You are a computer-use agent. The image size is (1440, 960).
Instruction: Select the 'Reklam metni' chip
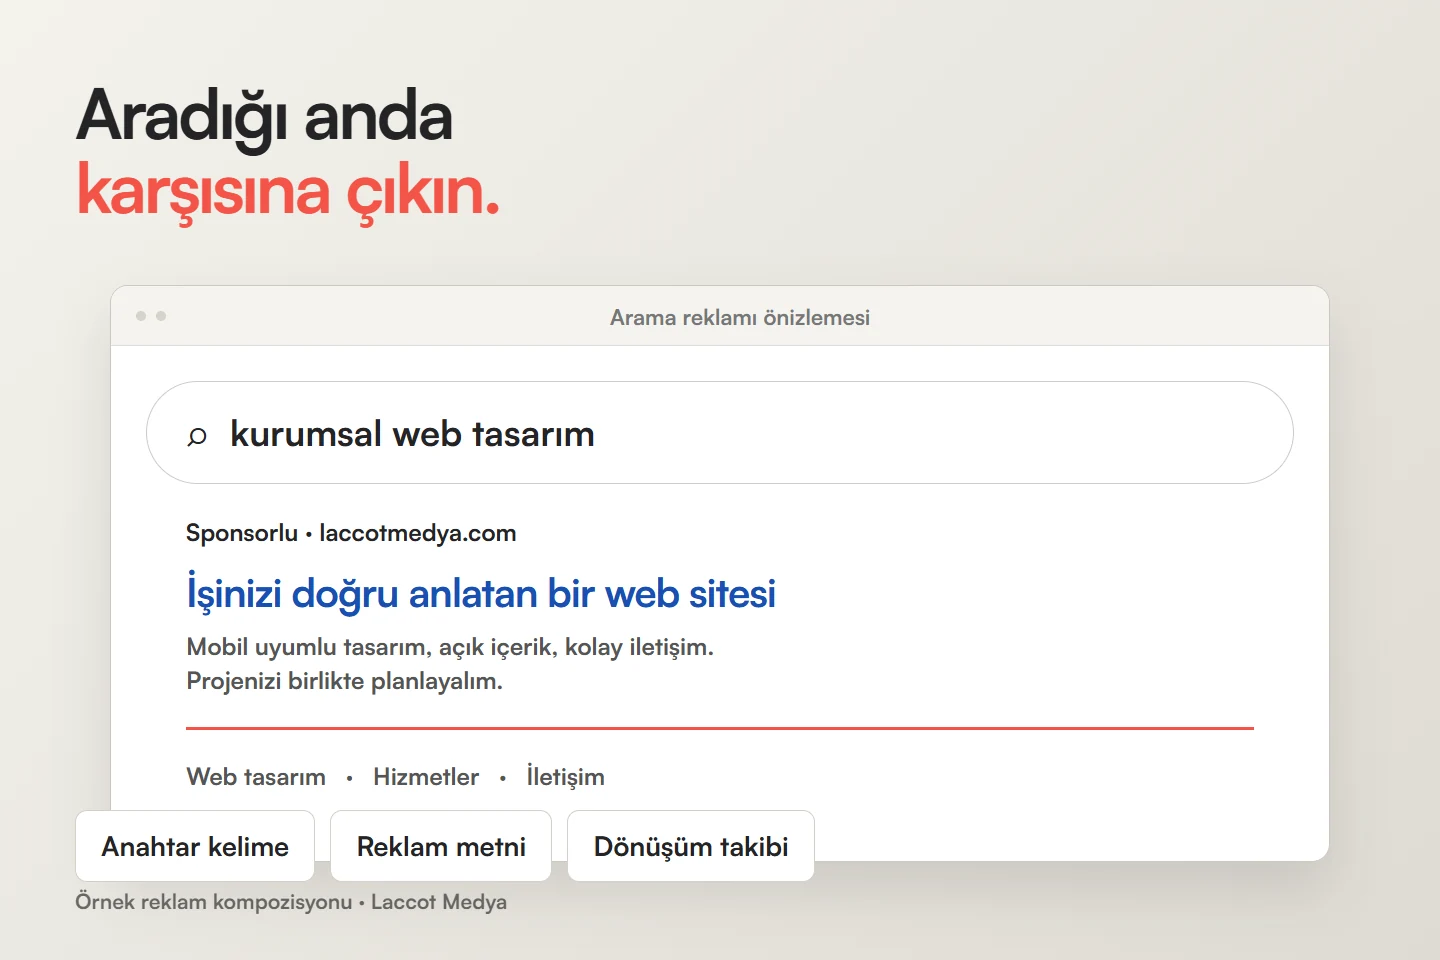[x=441, y=846]
